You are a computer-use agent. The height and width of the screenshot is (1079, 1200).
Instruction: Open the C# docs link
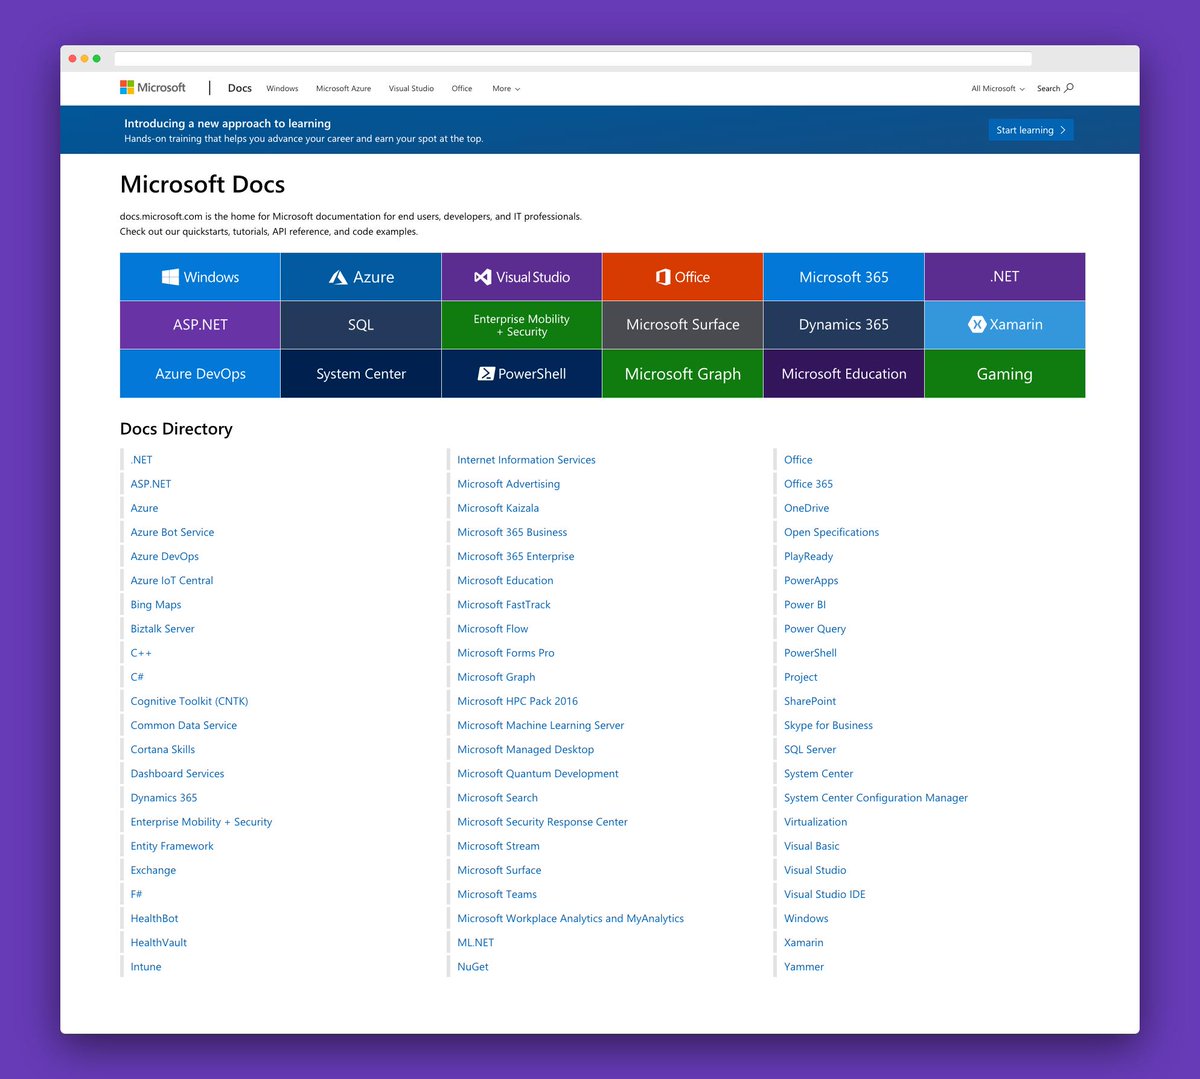(137, 677)
